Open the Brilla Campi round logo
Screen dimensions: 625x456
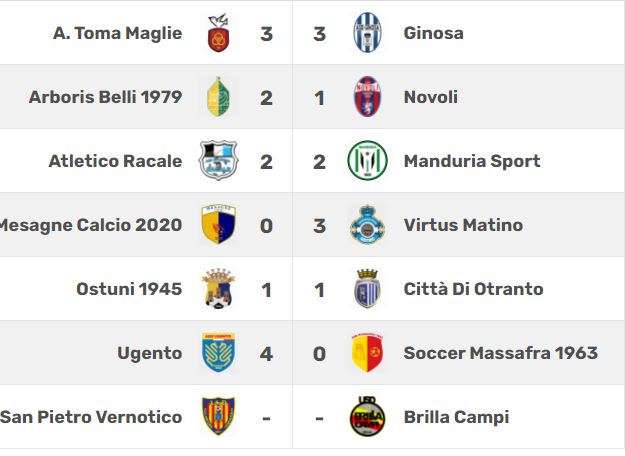point(367,417)
